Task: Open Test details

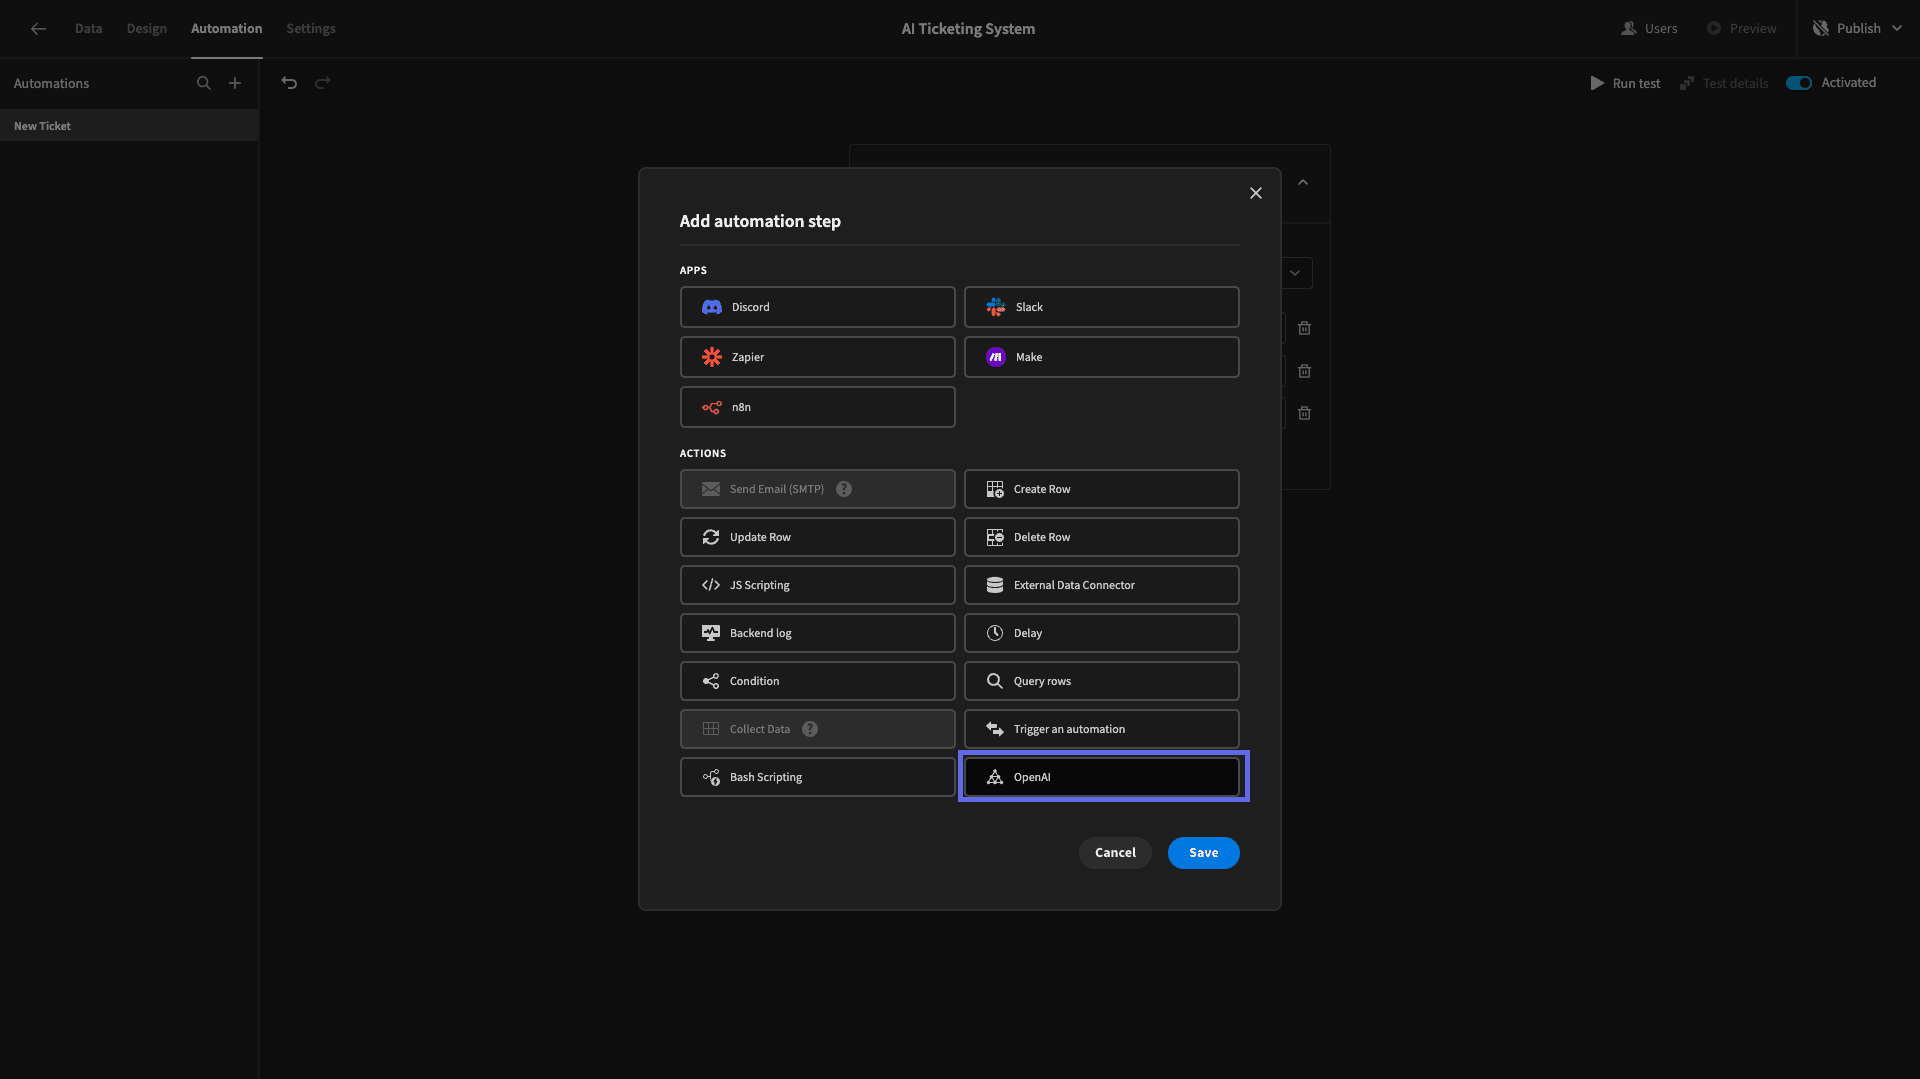Action: [1724, 83]
